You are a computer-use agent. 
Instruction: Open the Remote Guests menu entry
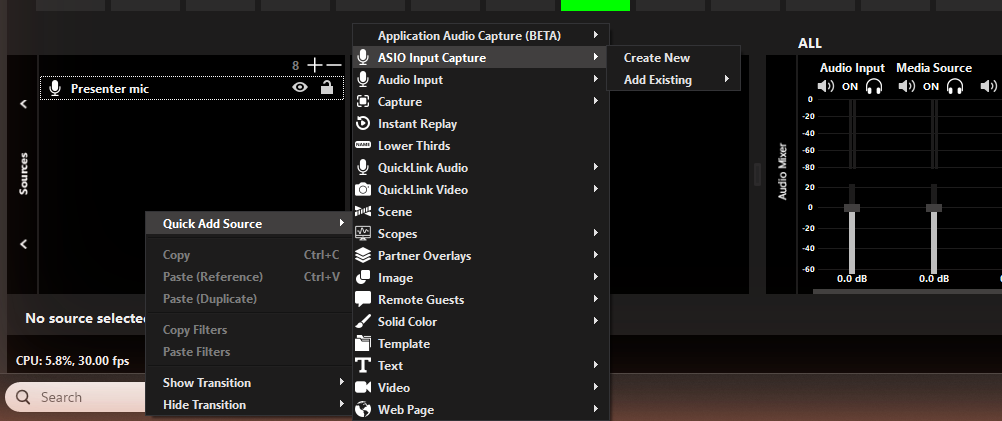point(481,300)
